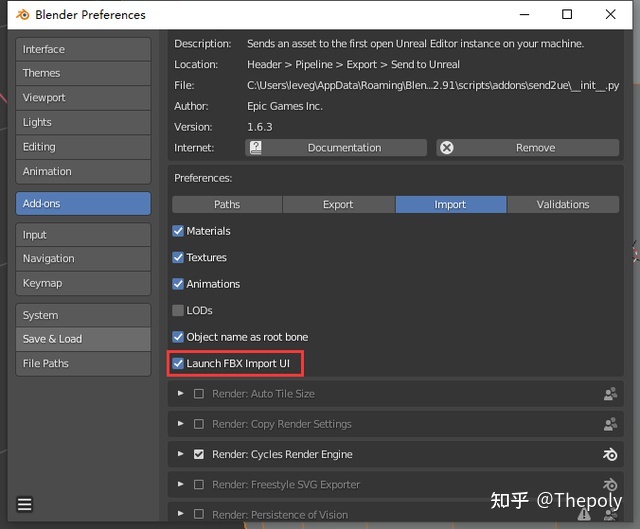640x529 pixels.
Task: Toggle Launch FBX Import UI checkbox
Action: [x=178, y=363]
